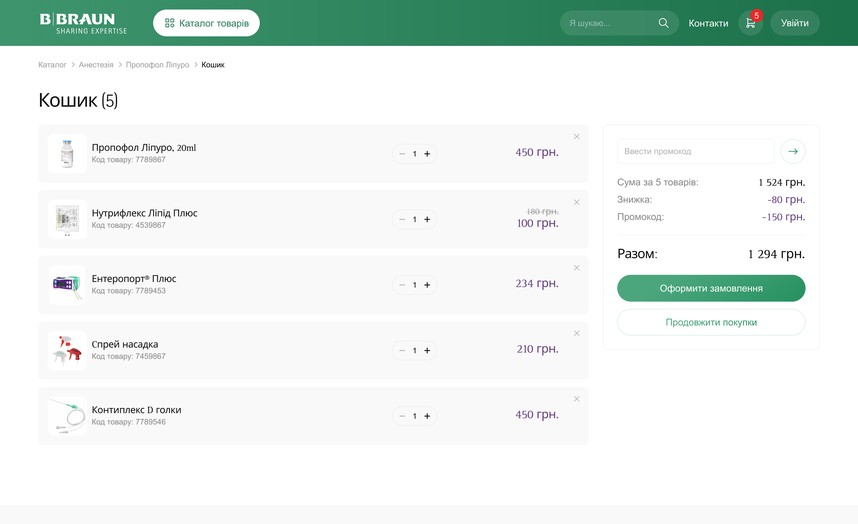Decrease quantity of Пропофол Ліпуро
This screenshot has height=524, width=858.
pos(402,154)
